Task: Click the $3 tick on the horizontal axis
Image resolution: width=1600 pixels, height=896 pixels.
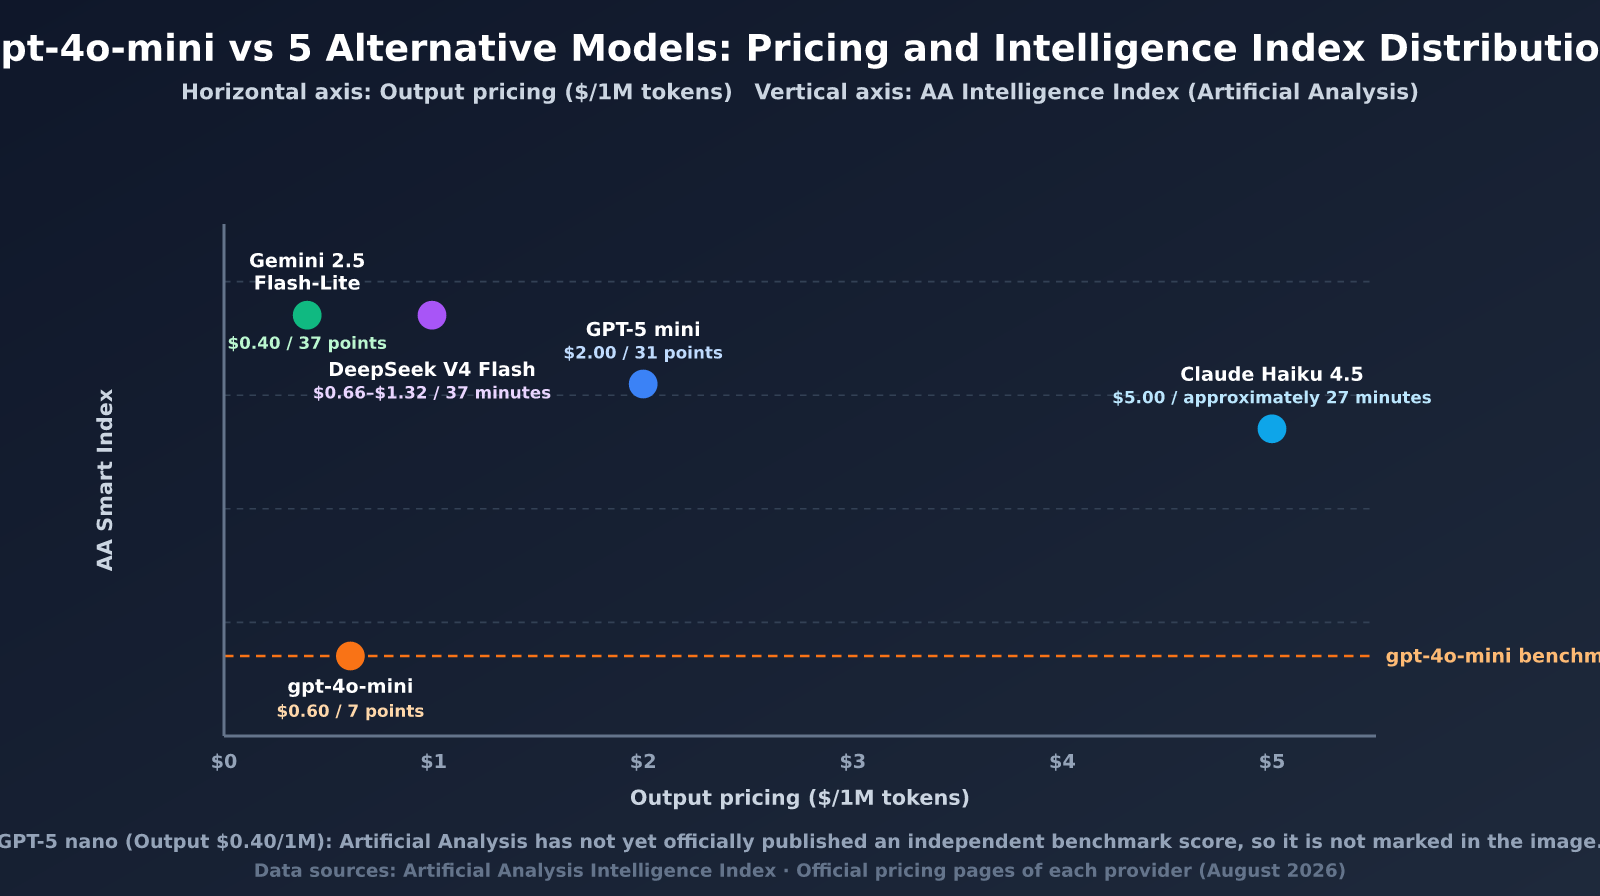Action: coord(852,762)
